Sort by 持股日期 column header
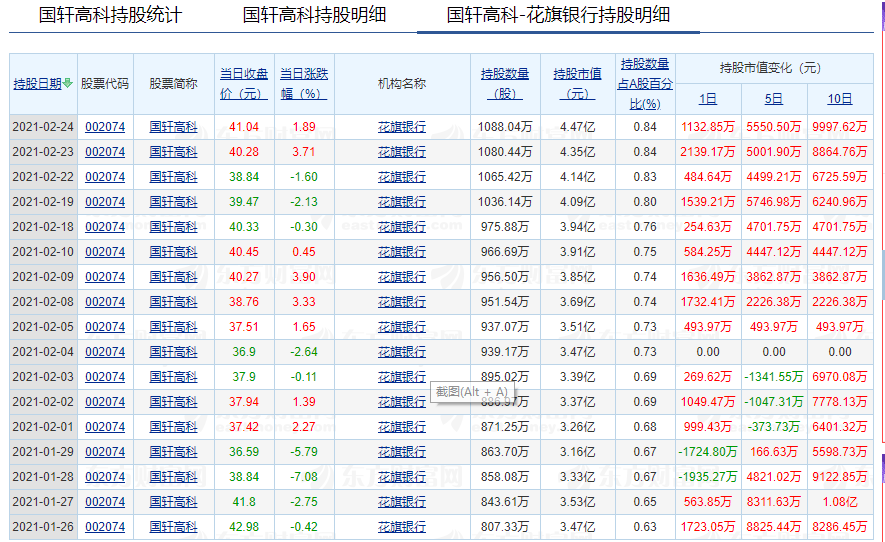The width and height of the screenshot is (885, 542). (38, 84)
